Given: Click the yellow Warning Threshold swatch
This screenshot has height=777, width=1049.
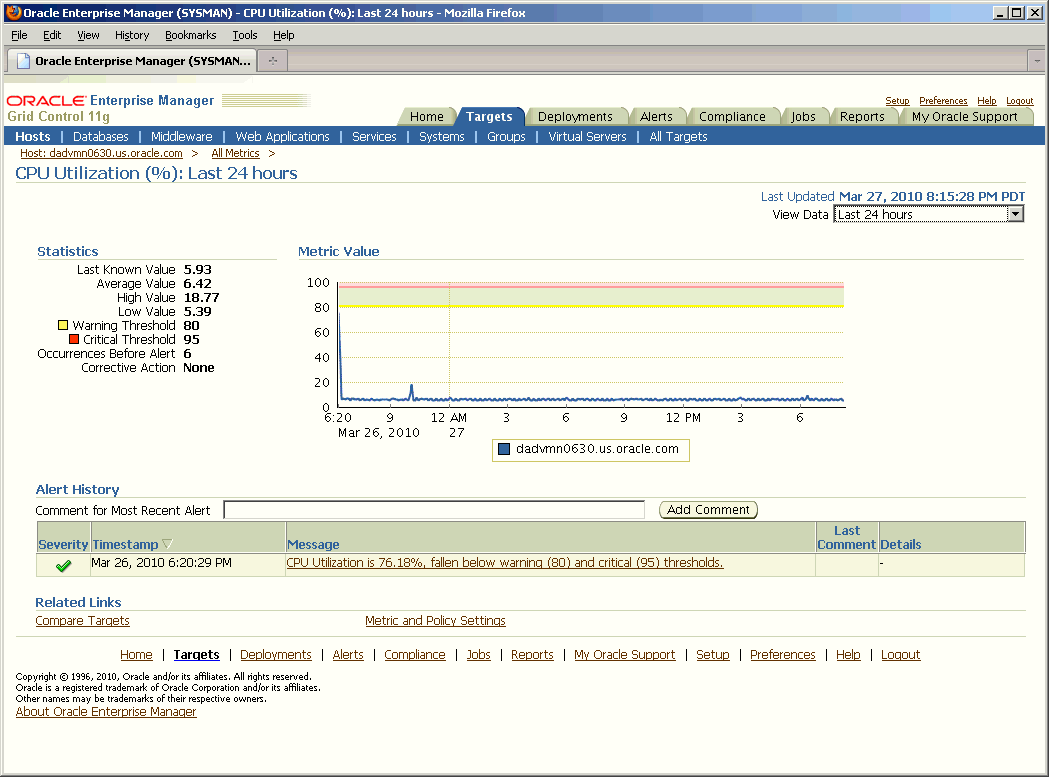Looking at the screenshot, I should (x=63, y=325).
